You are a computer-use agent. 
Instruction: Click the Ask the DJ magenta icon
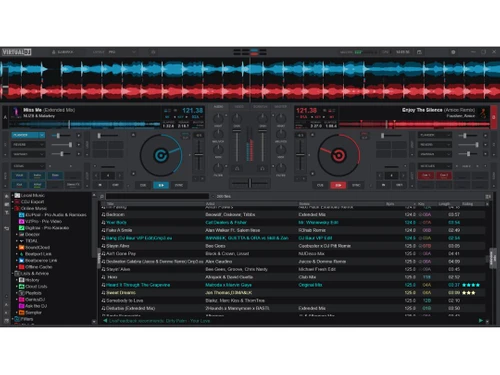click(21, 306)
